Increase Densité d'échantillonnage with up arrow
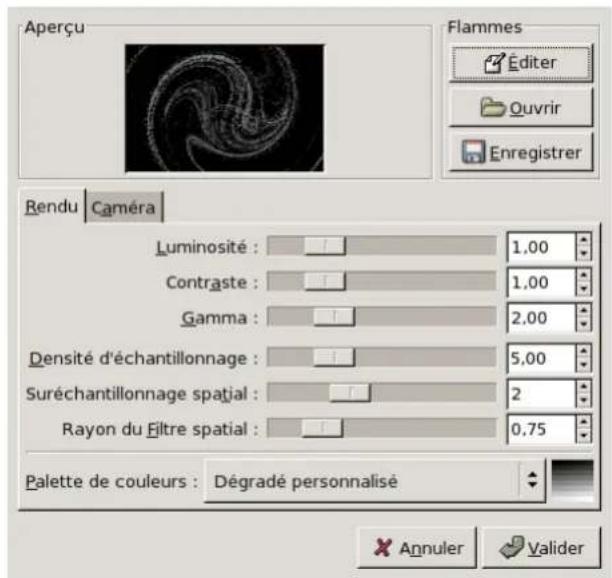The height and width of the screenshot is (578, 612). click(x=584, y=351)
